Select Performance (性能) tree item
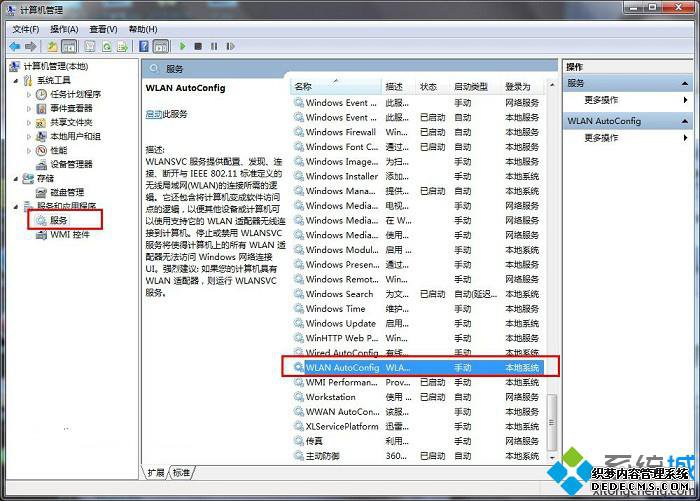700x501 pixels. (58, 150)
